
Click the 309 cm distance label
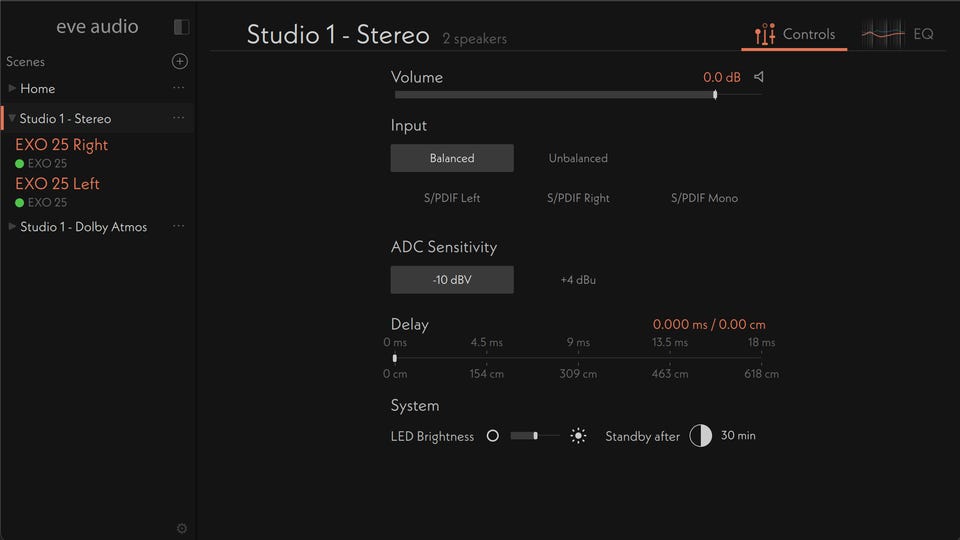[x=578, y=373]
